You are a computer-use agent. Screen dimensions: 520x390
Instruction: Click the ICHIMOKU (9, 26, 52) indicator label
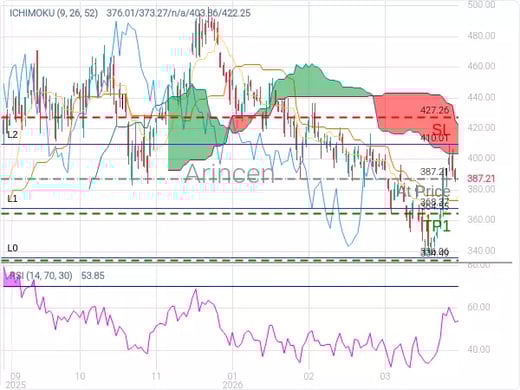click(53, 13)
